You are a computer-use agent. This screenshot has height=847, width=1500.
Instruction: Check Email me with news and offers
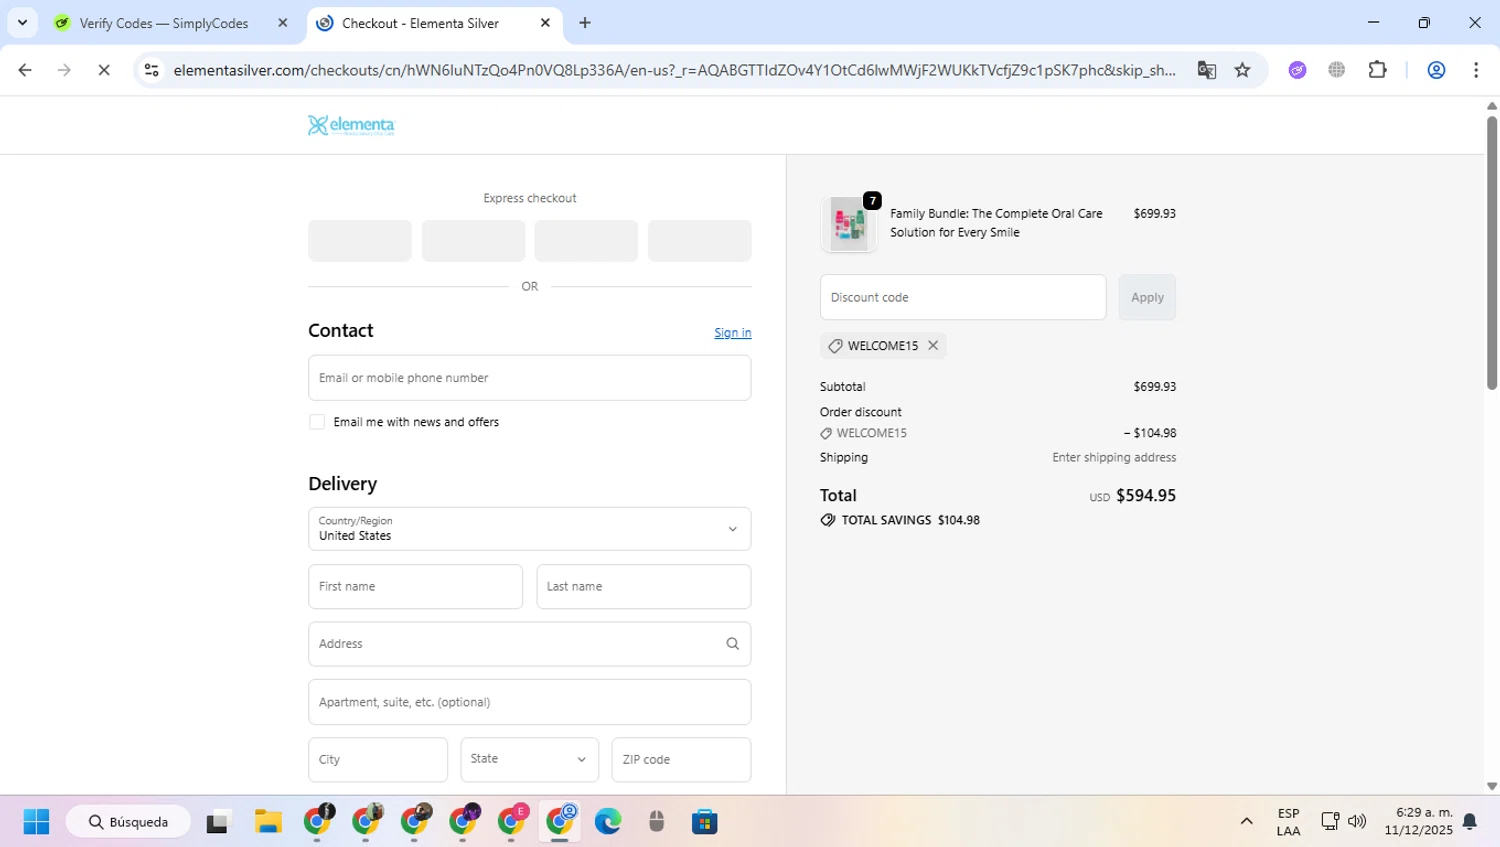(317, 422)
